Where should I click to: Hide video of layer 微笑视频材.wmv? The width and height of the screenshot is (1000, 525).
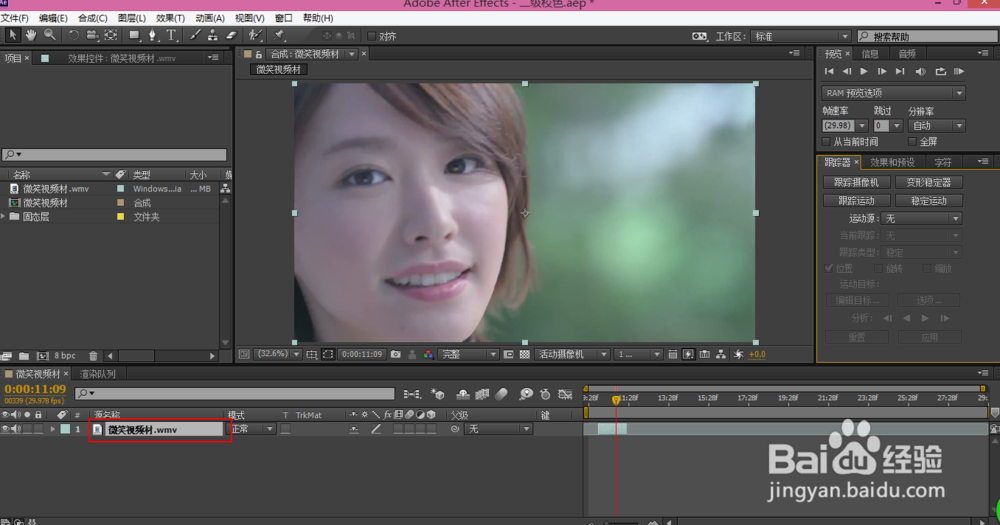(5, 429)
